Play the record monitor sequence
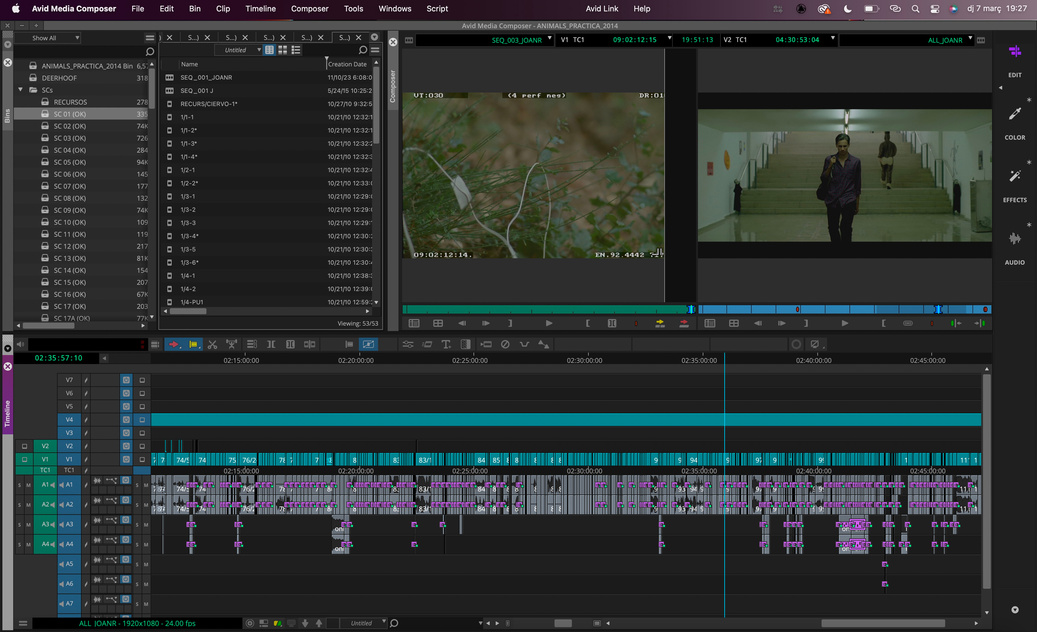This screenshot has width=1037, height=632. [845, 323]
